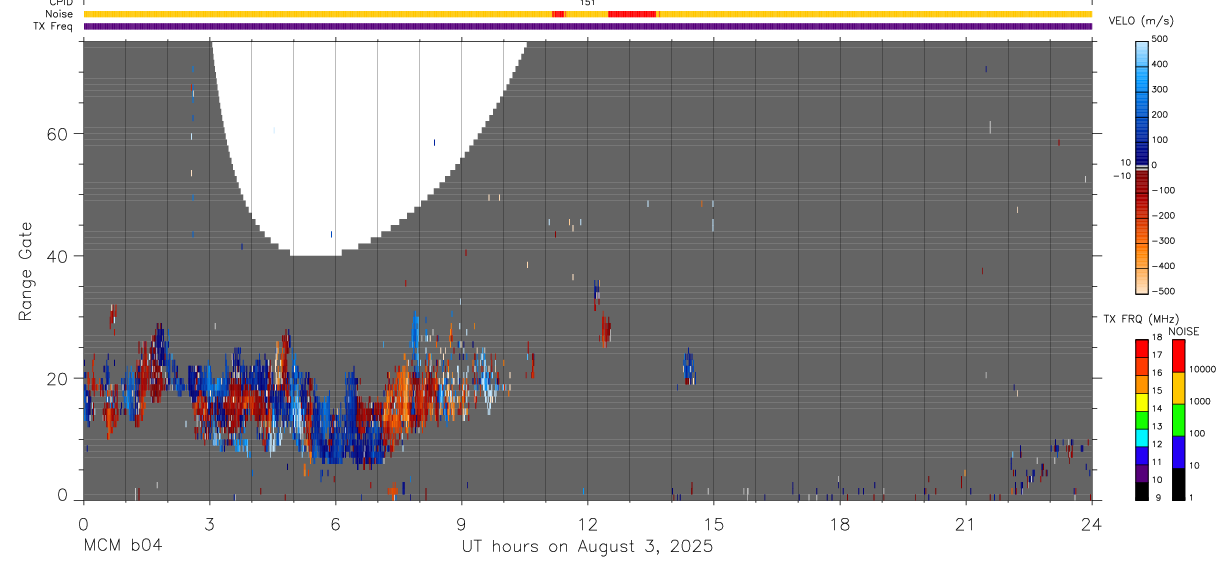Click the x-axis tick label 6
The width and height of the screenshot is (1228, 567).
[335, 525]
